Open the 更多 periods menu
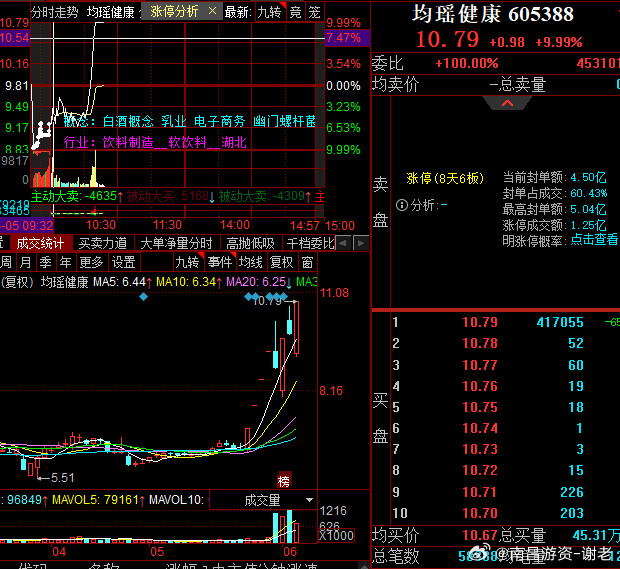The width and height of the screenshot is (620, 569). (91, 262)
